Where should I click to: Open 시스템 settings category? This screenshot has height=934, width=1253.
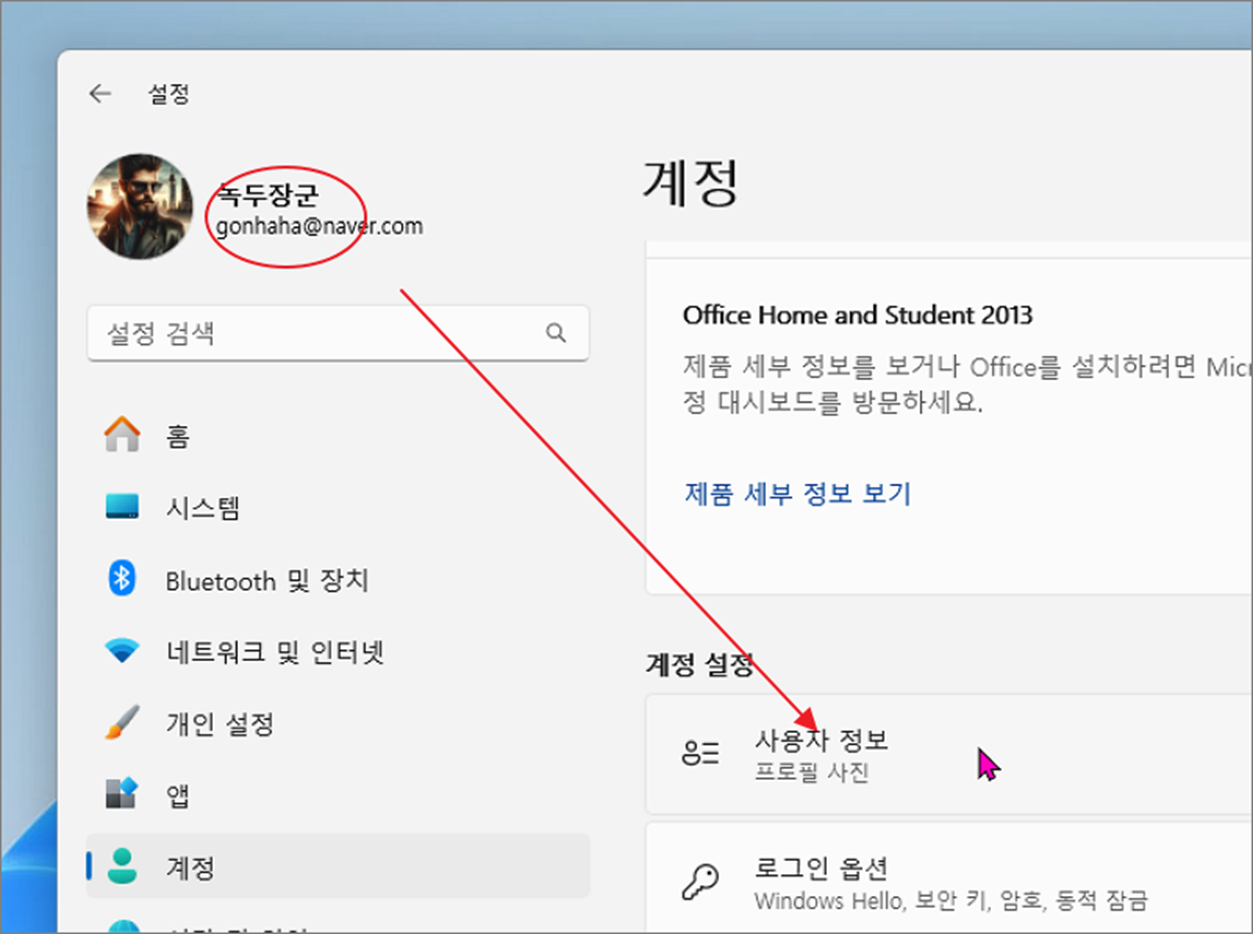(338, 508)
